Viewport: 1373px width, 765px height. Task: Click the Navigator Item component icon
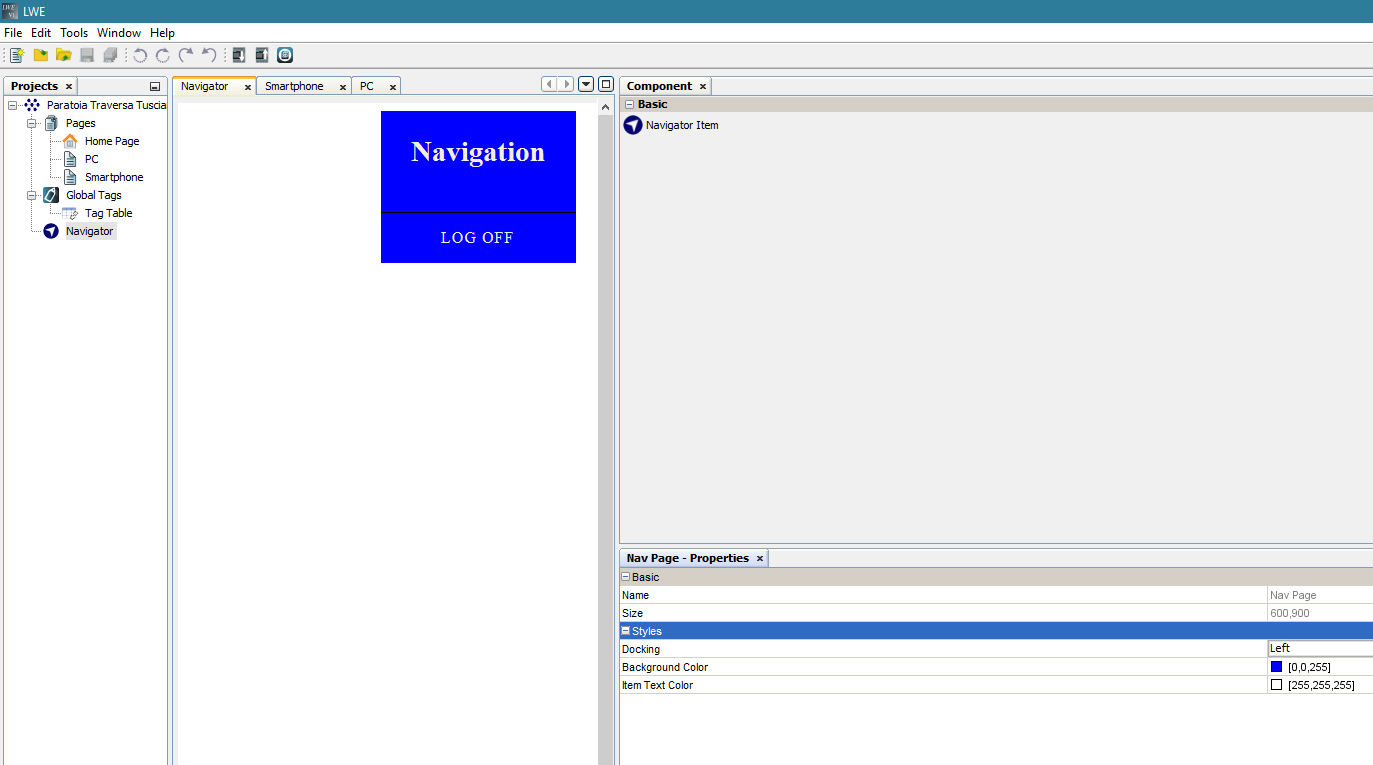[632, 125]
